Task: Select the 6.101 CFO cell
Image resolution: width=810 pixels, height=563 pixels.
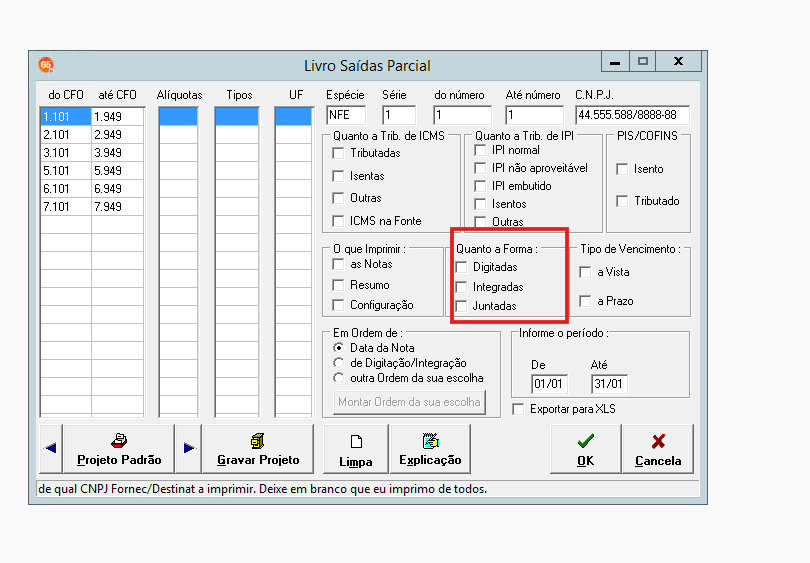Action: click(66, 189)
